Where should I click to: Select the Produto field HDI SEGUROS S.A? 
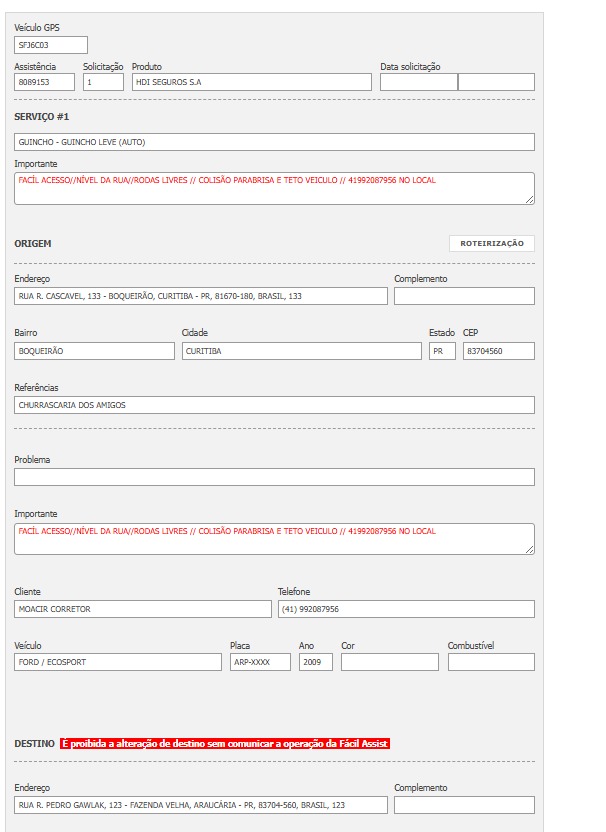[x=252, y=82]
